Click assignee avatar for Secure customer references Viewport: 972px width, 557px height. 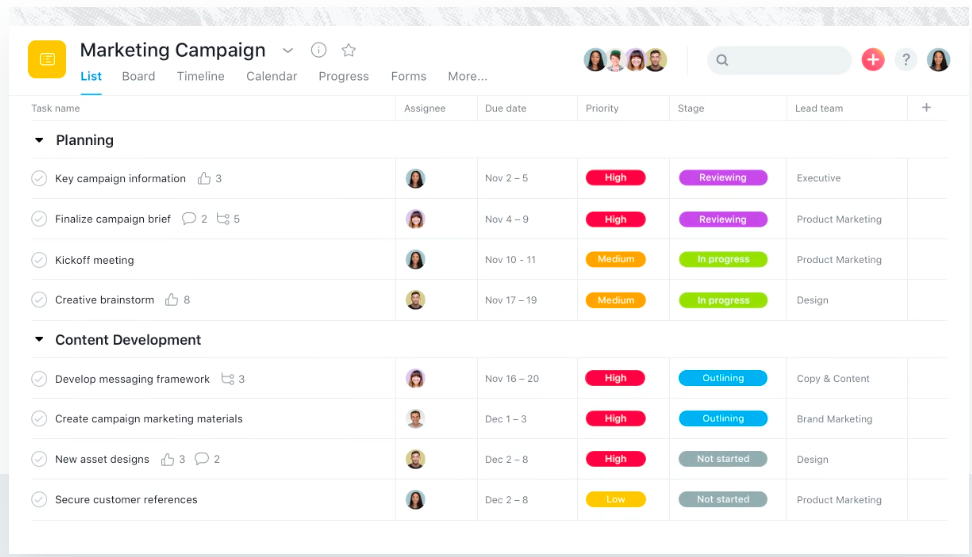415,499
